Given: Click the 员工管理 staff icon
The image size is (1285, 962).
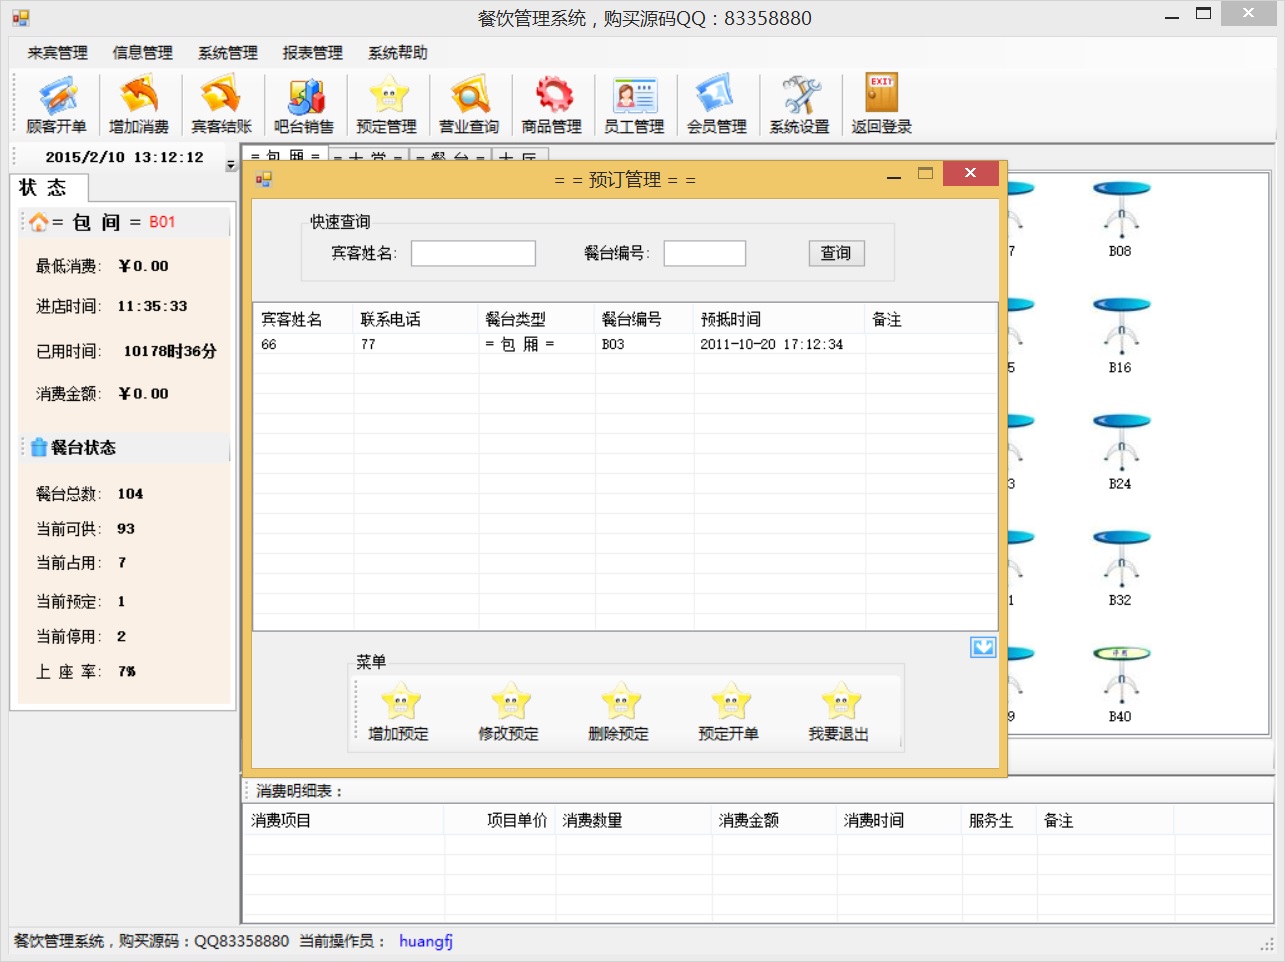Looking at the screenshot, I should [634, 104].
